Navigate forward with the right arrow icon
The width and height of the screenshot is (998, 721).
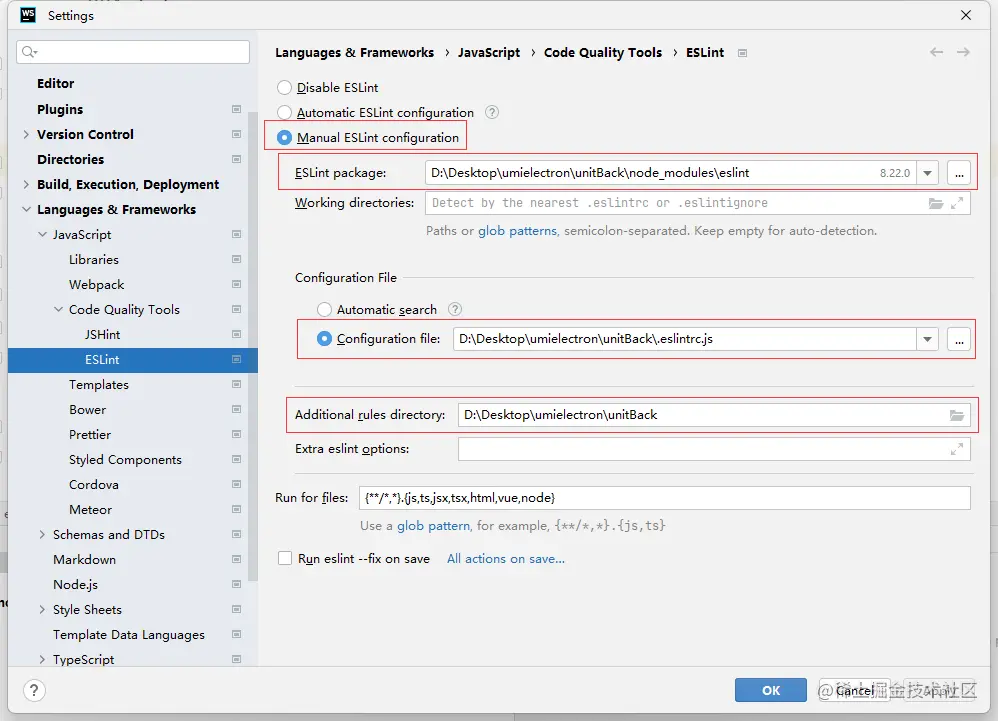(x=963, y=52)
